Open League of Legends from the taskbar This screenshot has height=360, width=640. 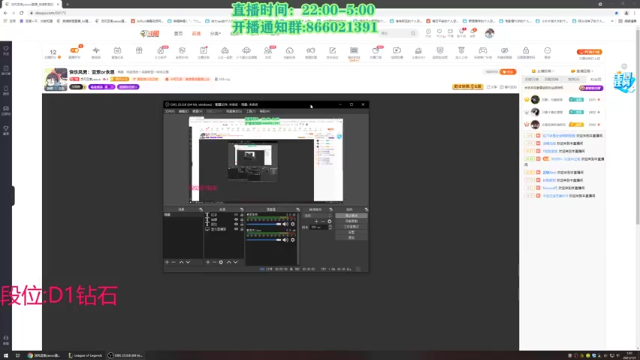click(85, 356)
